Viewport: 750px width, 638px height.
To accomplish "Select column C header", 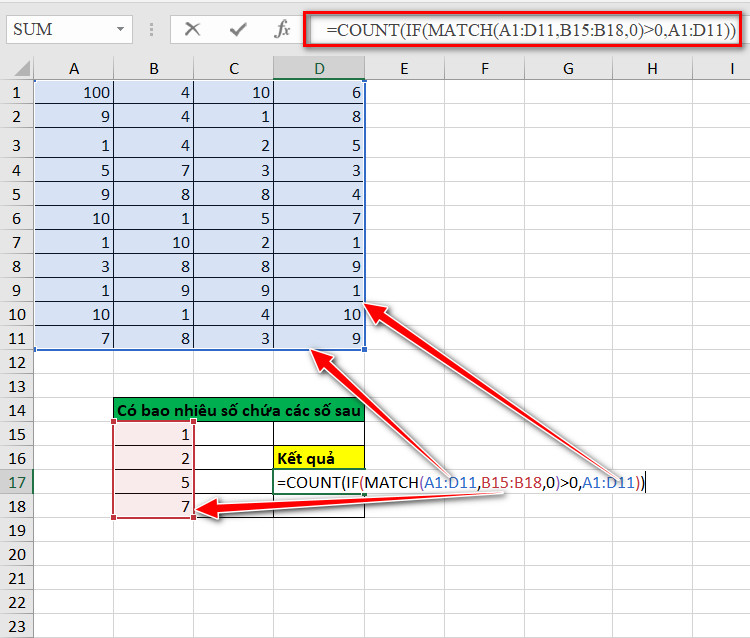I will point(233,68).
